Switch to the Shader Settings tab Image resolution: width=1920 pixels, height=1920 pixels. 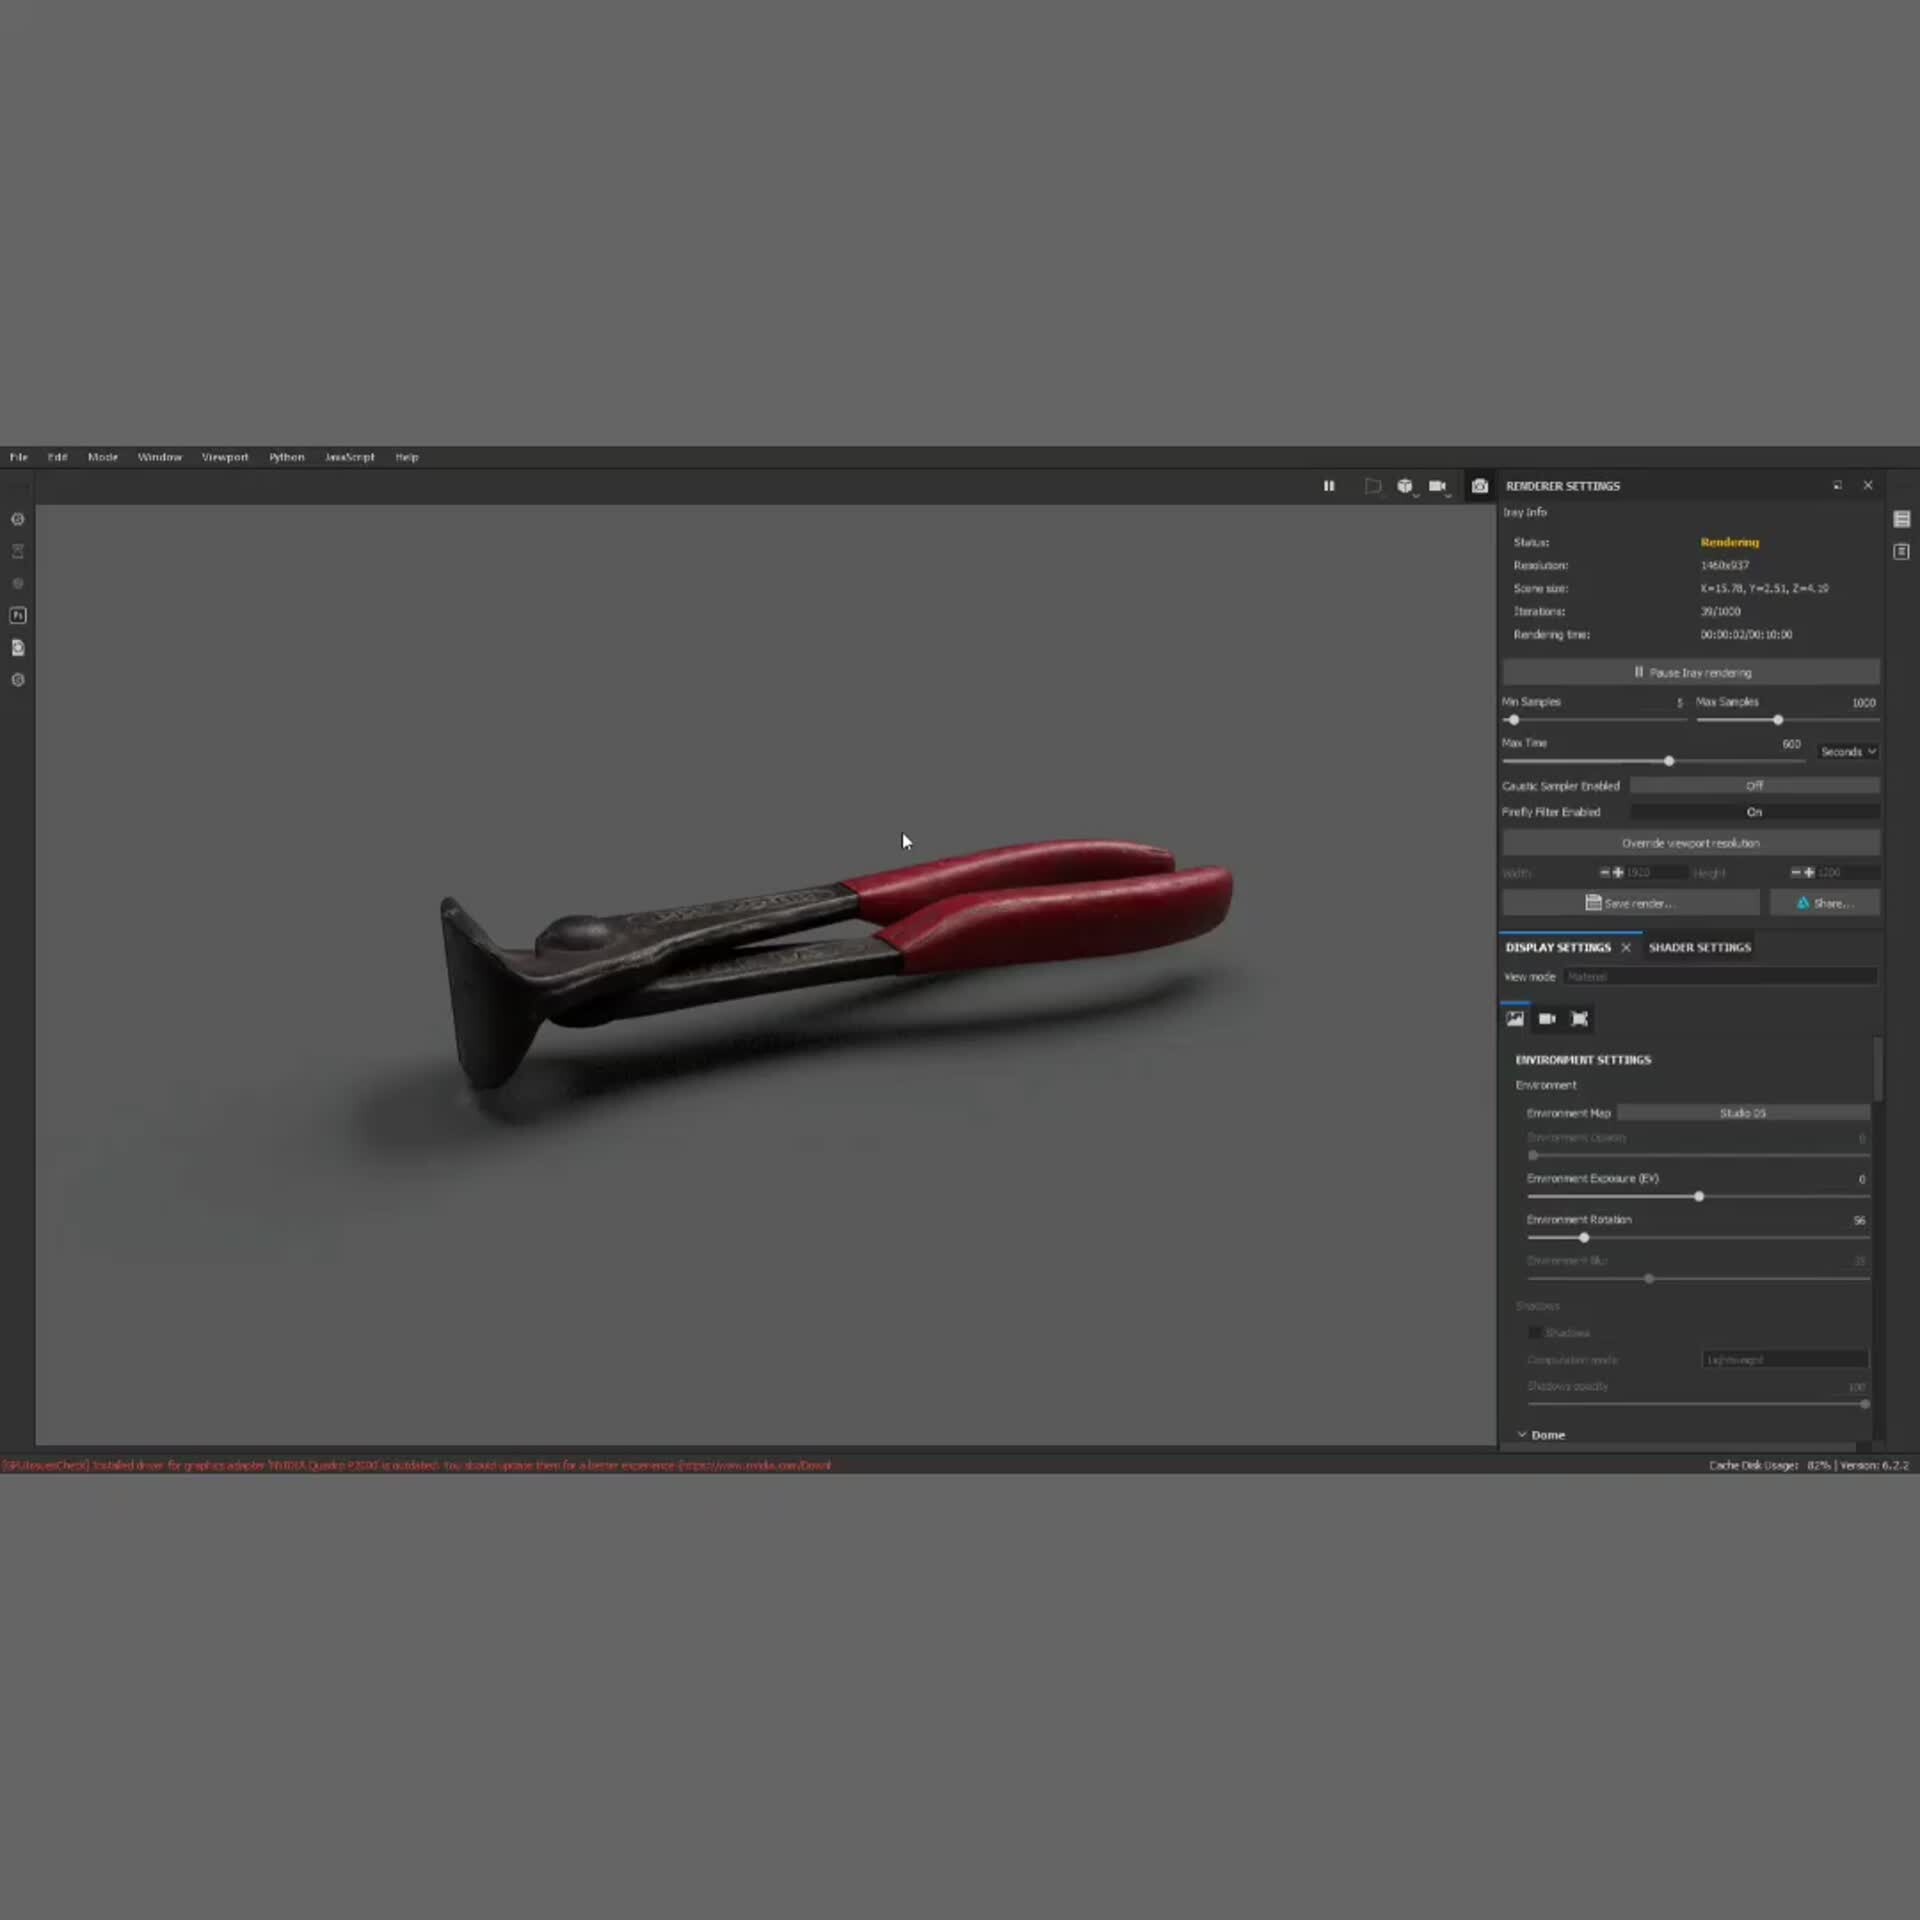click(x=1699, y=947)
